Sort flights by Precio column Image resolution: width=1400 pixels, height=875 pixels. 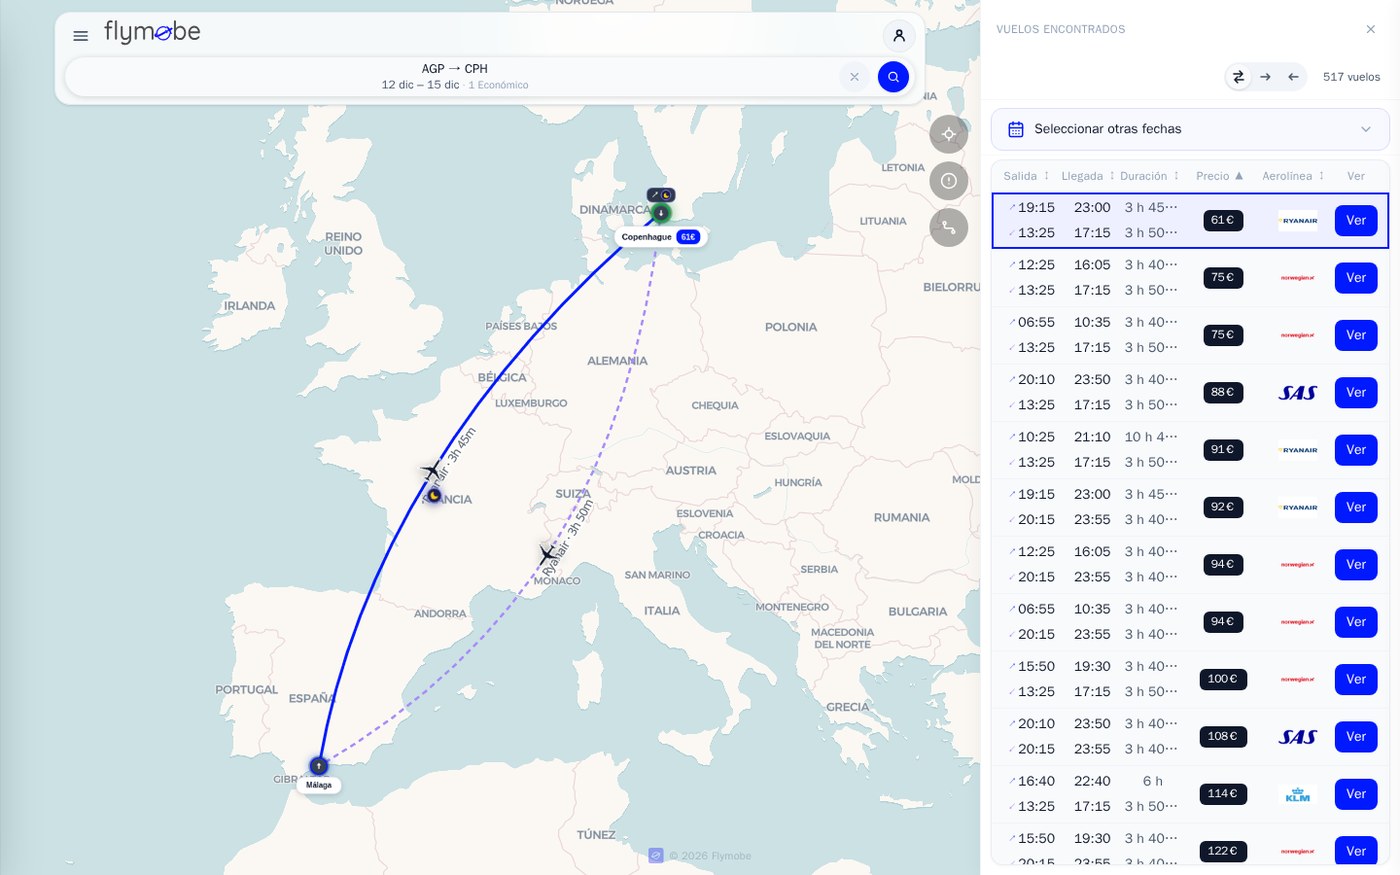tap(1220, 176)
